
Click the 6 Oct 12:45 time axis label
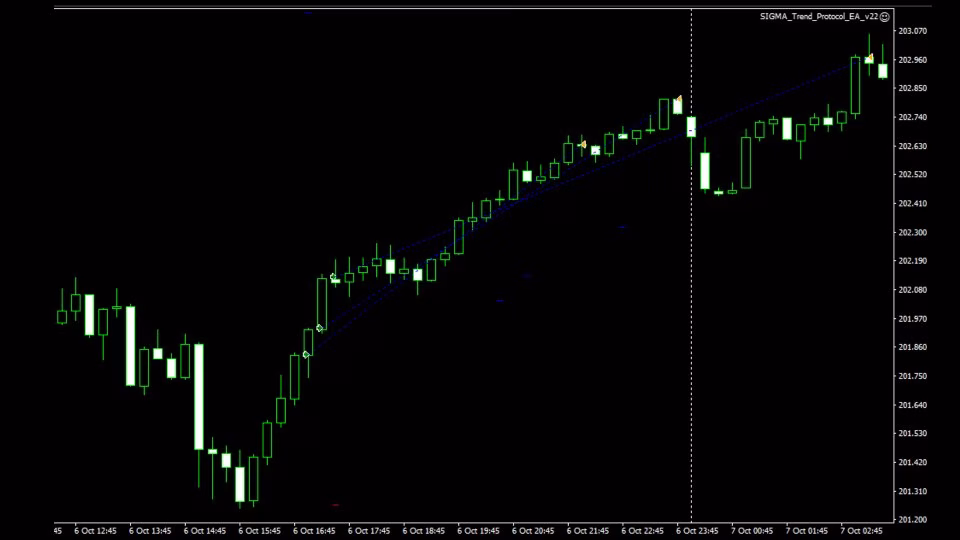95,531
